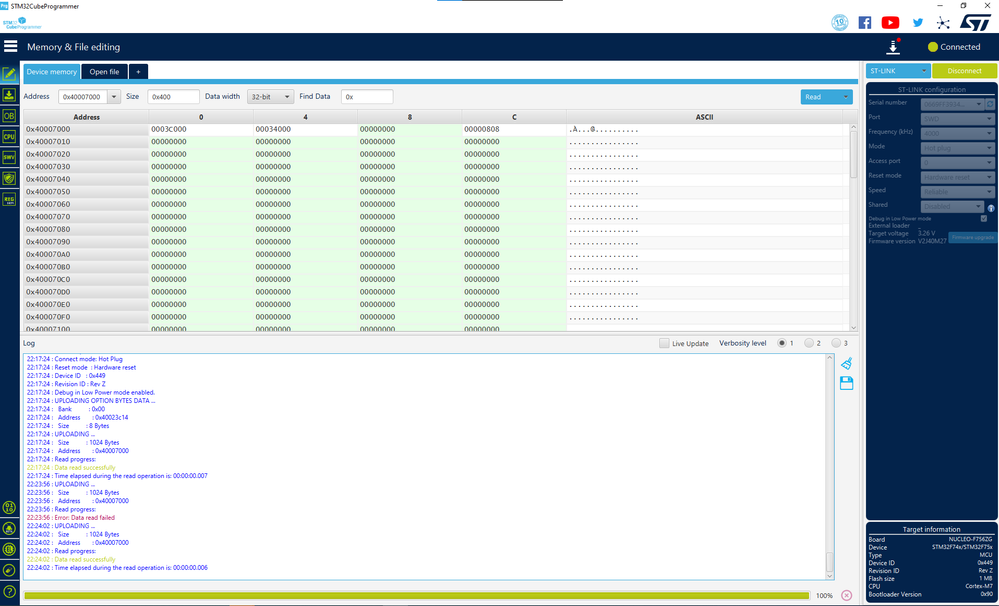Open Erasing & Programming download icon in sidebar
999x606 pixels.
click(x=9, y=95)
